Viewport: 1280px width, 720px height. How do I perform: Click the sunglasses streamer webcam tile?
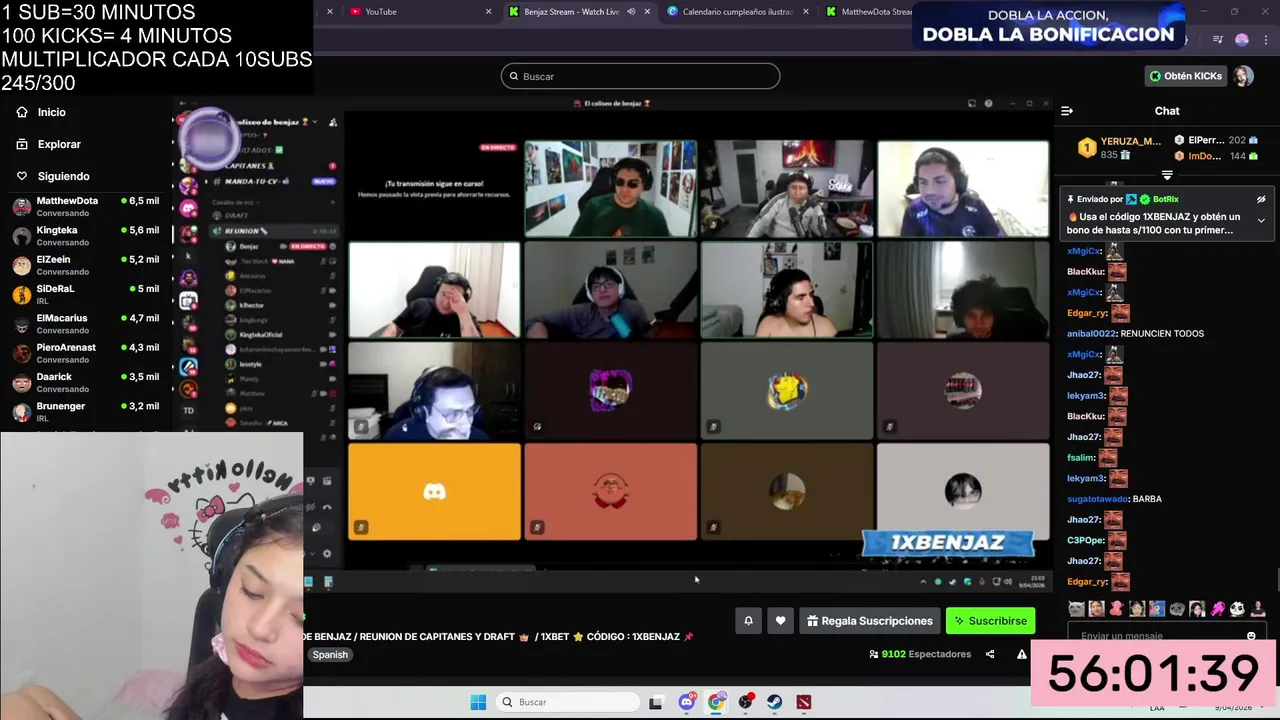pyautogui.click(x=610, y=188)
